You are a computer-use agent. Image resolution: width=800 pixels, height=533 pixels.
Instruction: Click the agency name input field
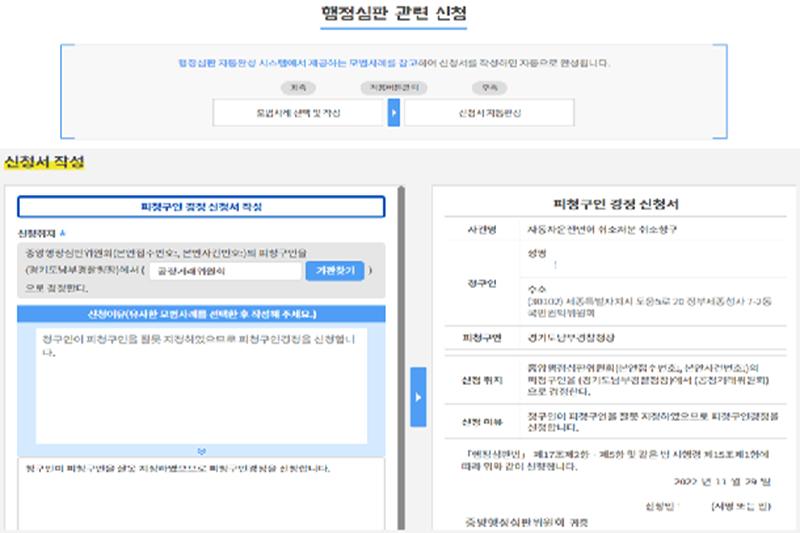[x=224, y=271]
